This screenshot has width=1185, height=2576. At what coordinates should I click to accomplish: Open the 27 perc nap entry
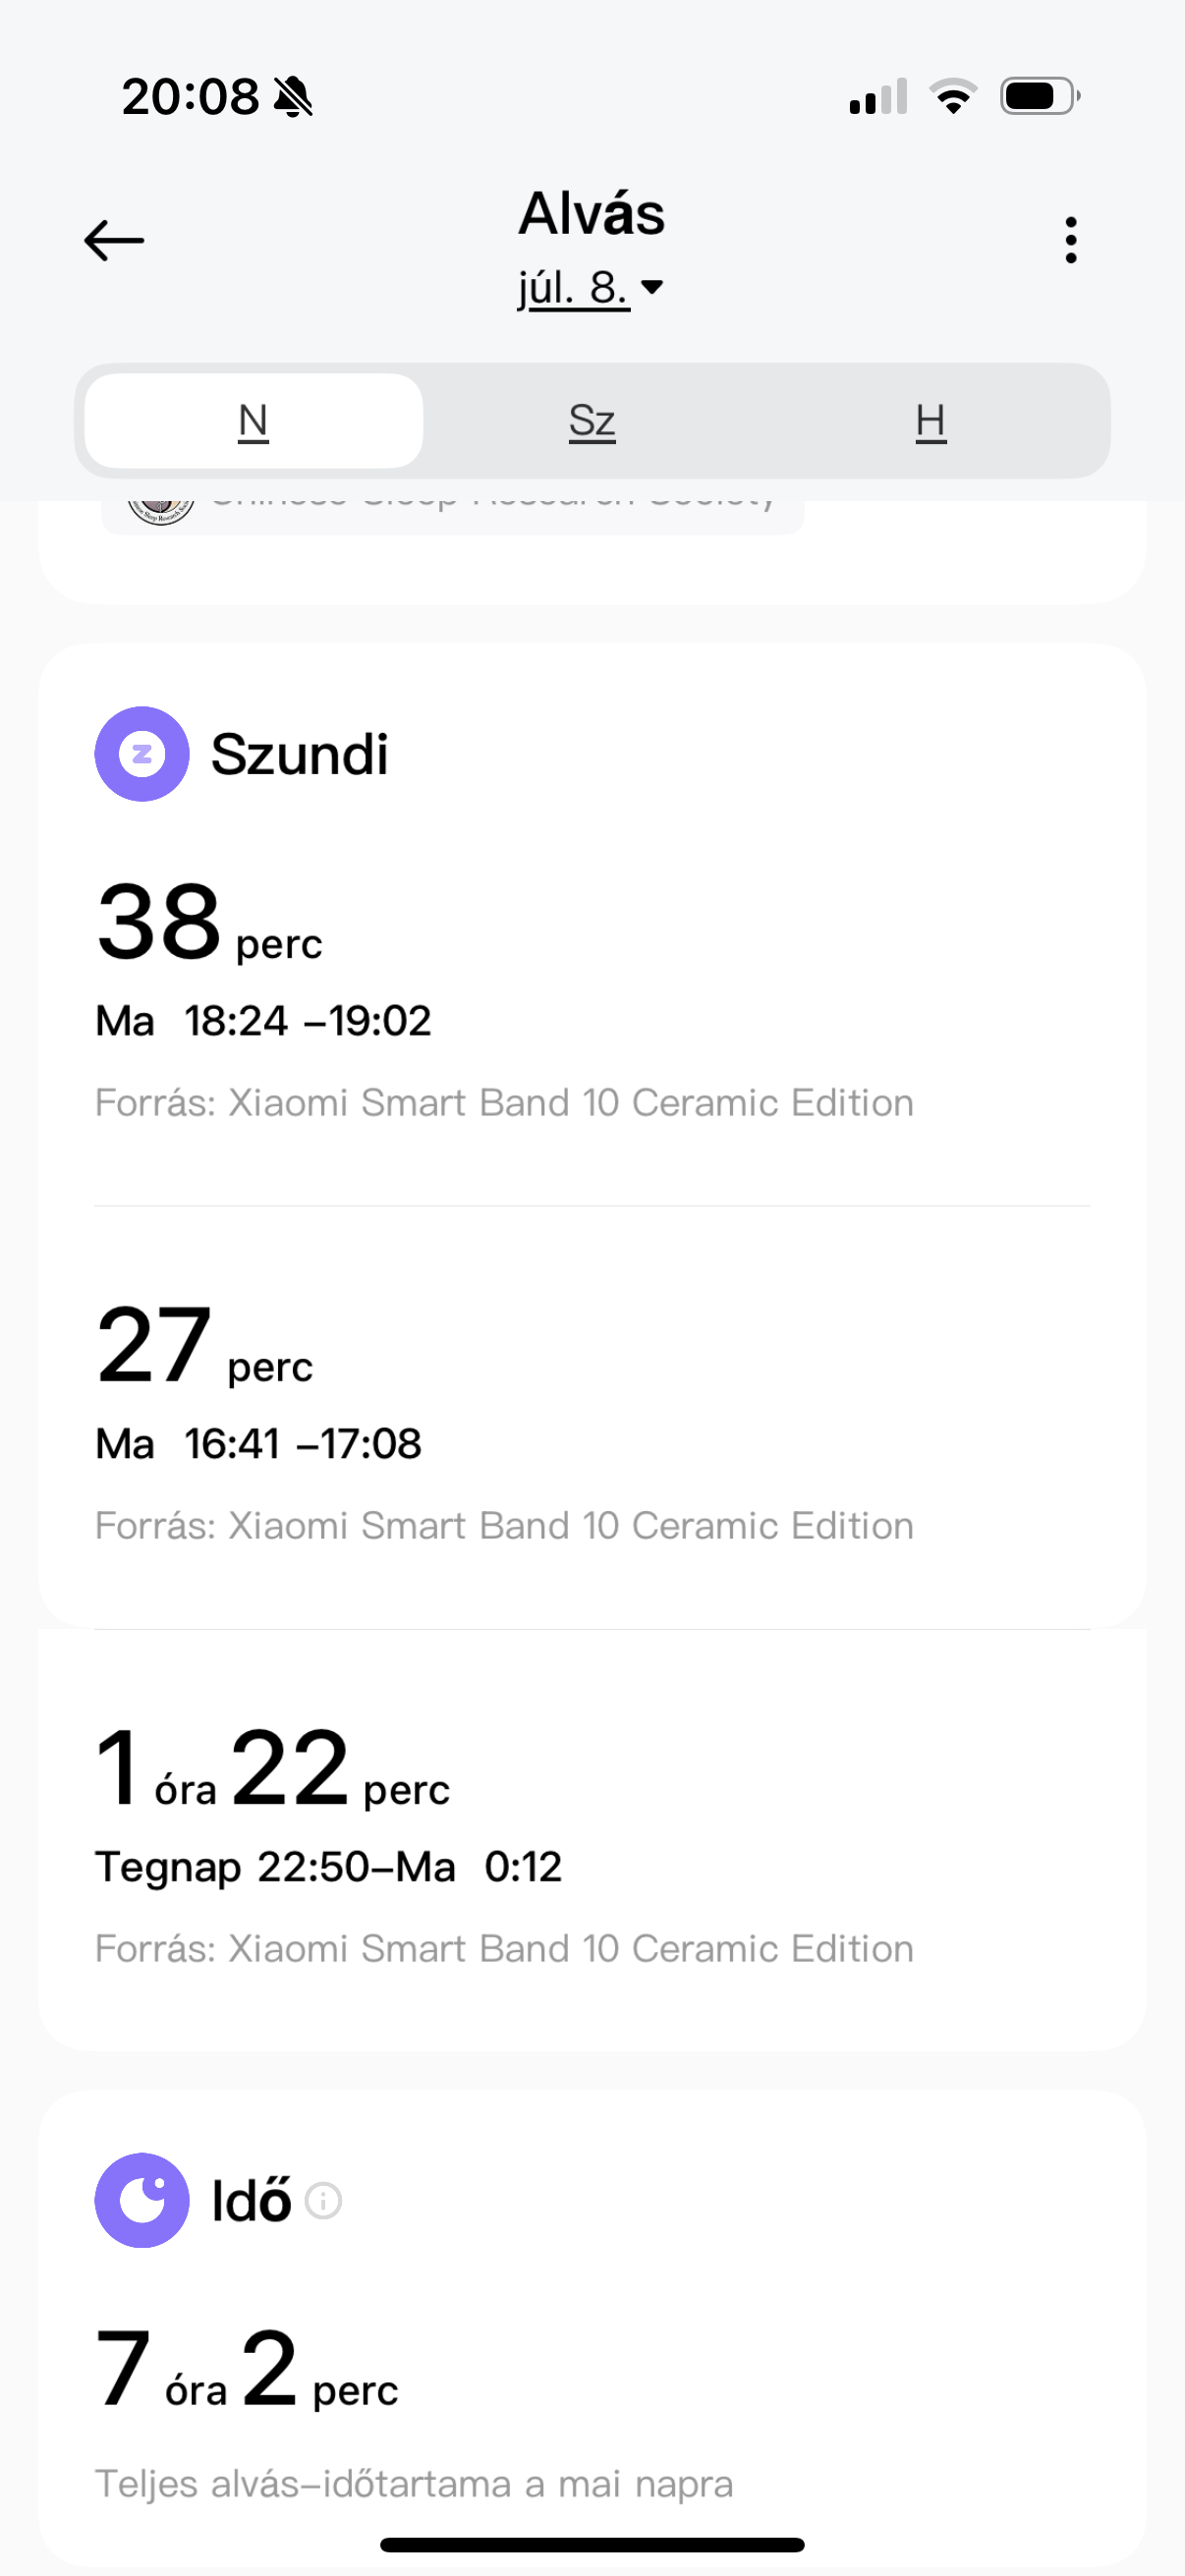[592, 1418]
